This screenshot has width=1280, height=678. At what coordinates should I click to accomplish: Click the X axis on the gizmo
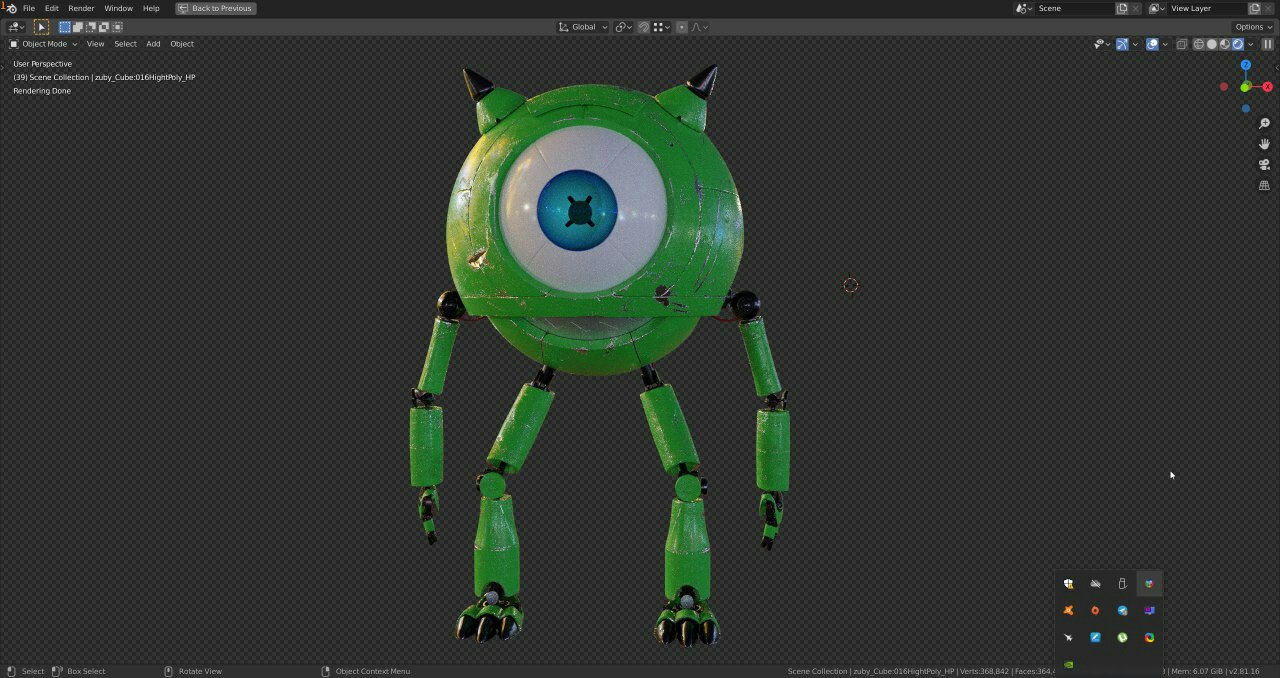[x=1268, y=87]
